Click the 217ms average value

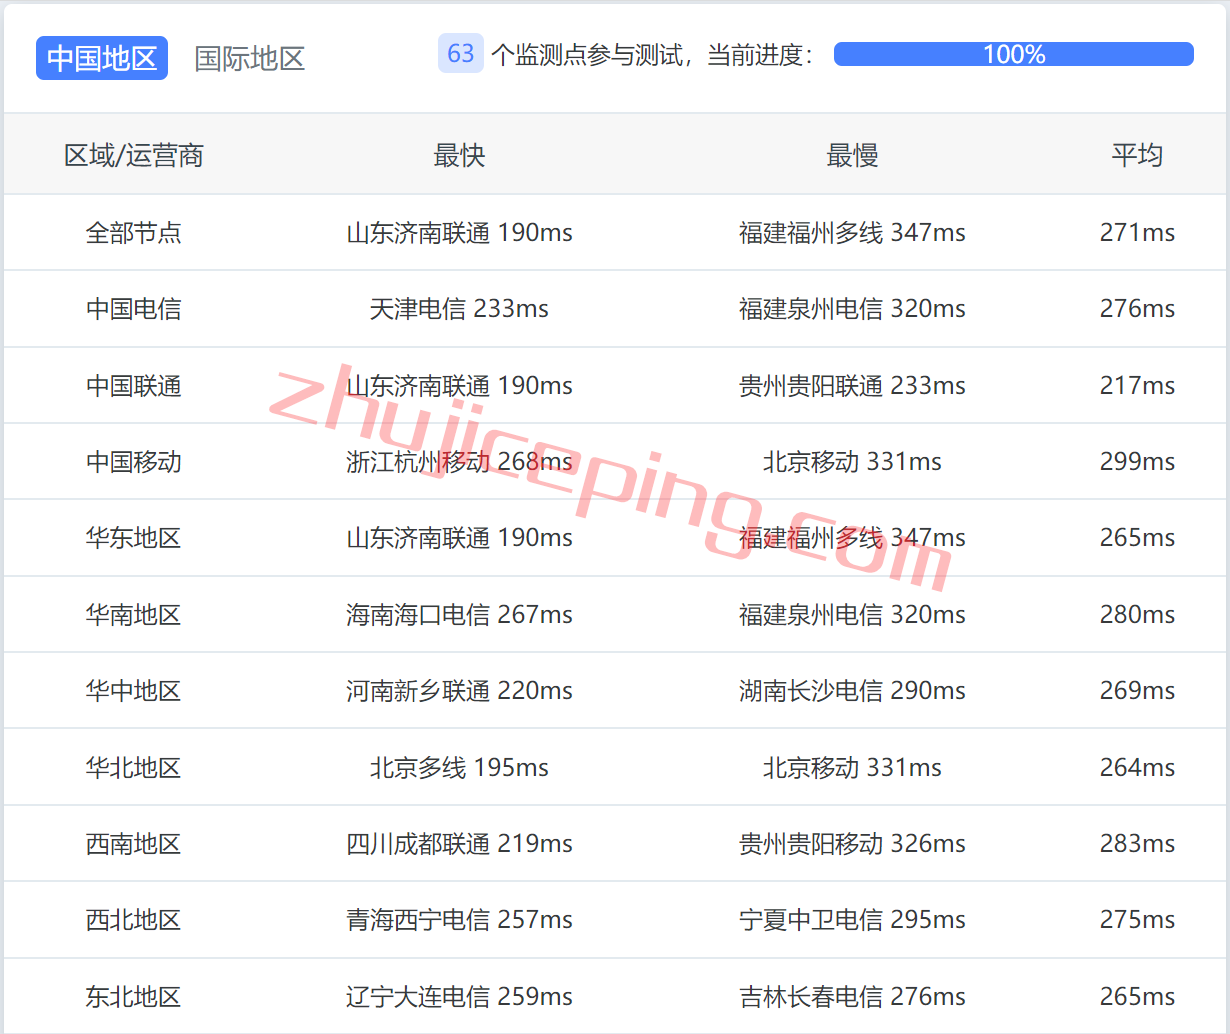pos(1137,386)
